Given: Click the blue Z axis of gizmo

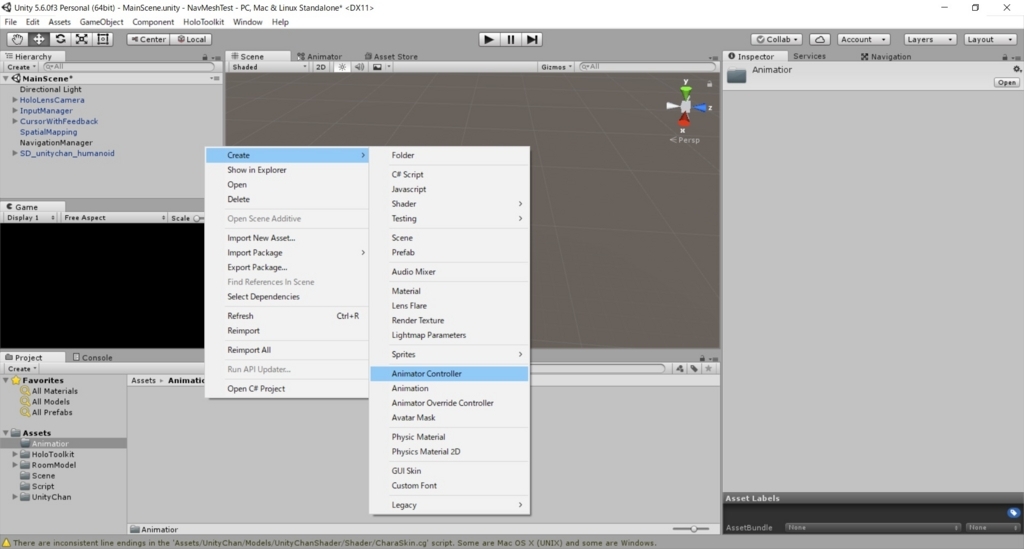Looking at the screenshot, I should tap(701, 107).
